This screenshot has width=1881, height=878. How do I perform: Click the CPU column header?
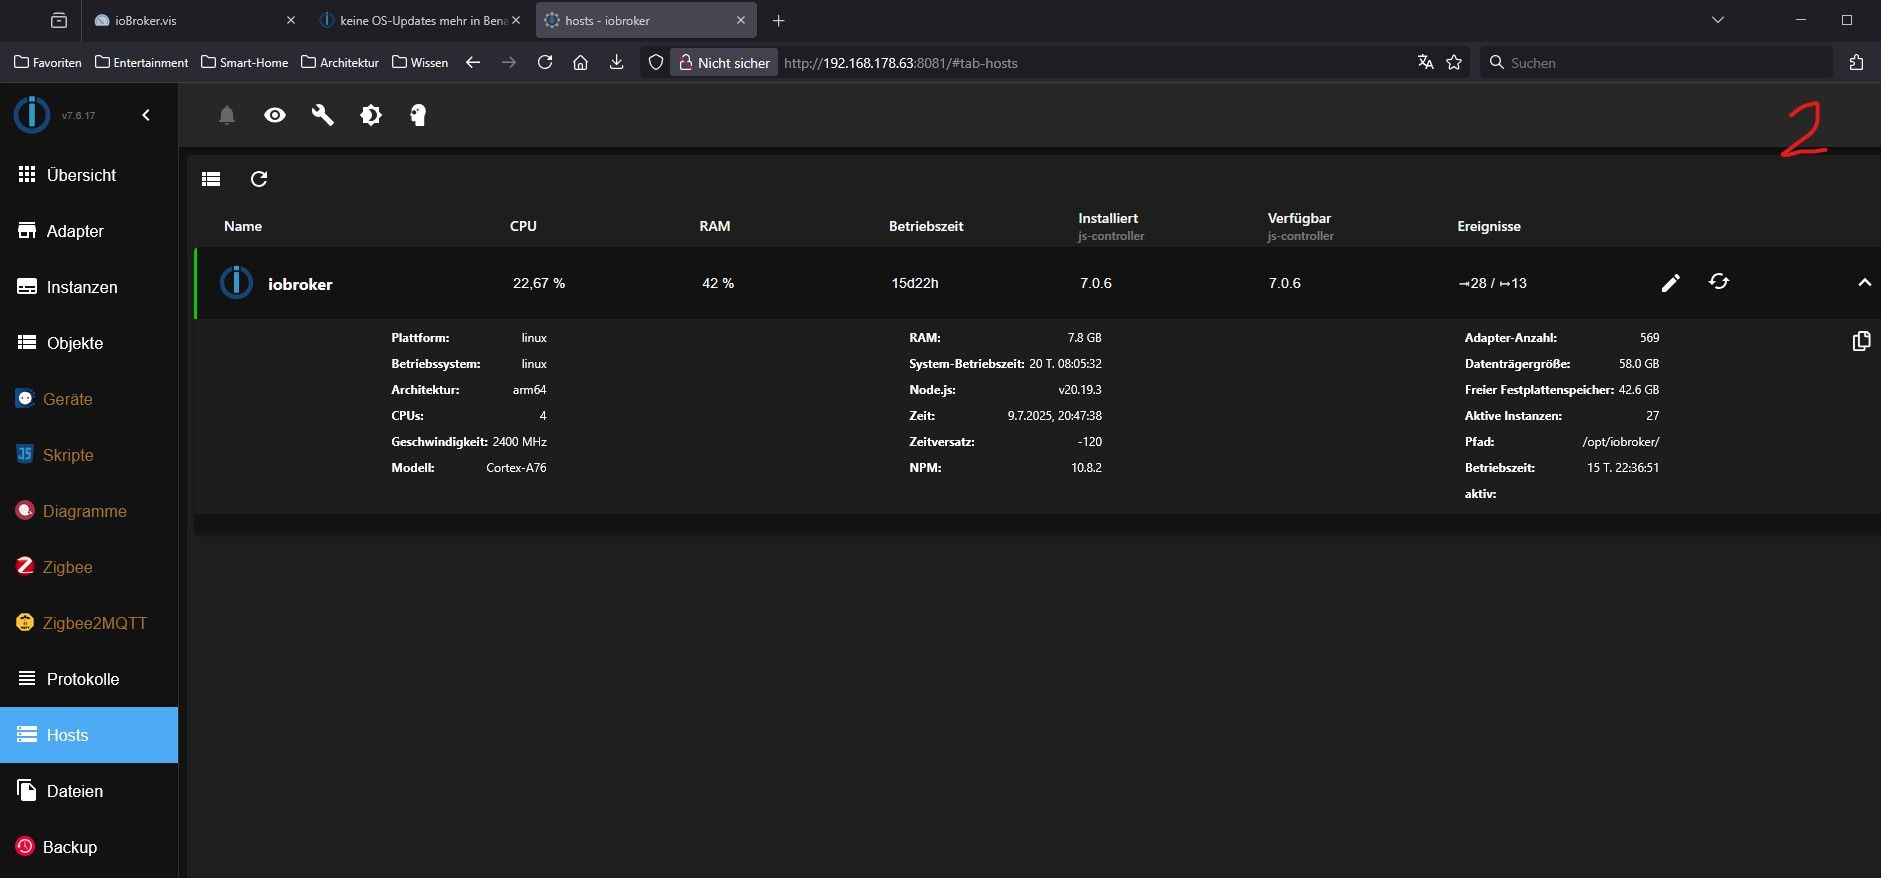[x=523, y=226]
